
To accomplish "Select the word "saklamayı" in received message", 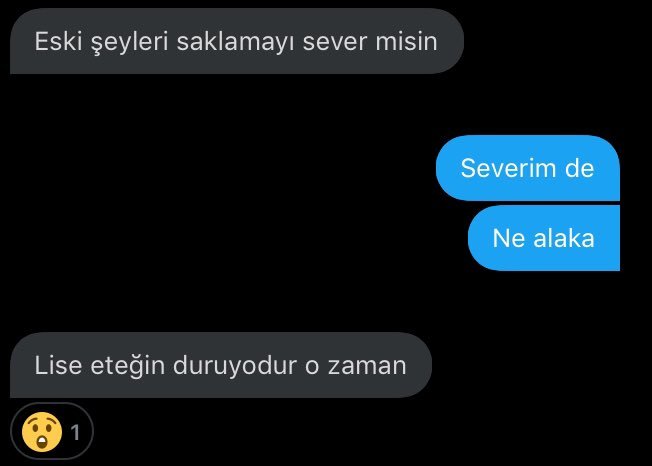I will click(x=236, y=43).
